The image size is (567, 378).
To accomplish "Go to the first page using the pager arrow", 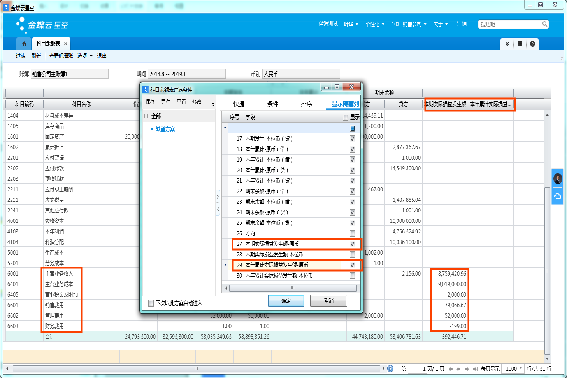I will [x=451, y=369].
